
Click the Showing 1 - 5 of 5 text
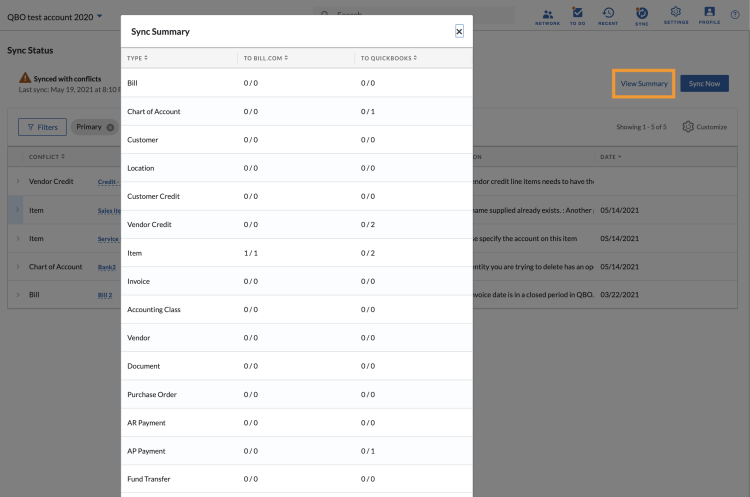point(641,127)
